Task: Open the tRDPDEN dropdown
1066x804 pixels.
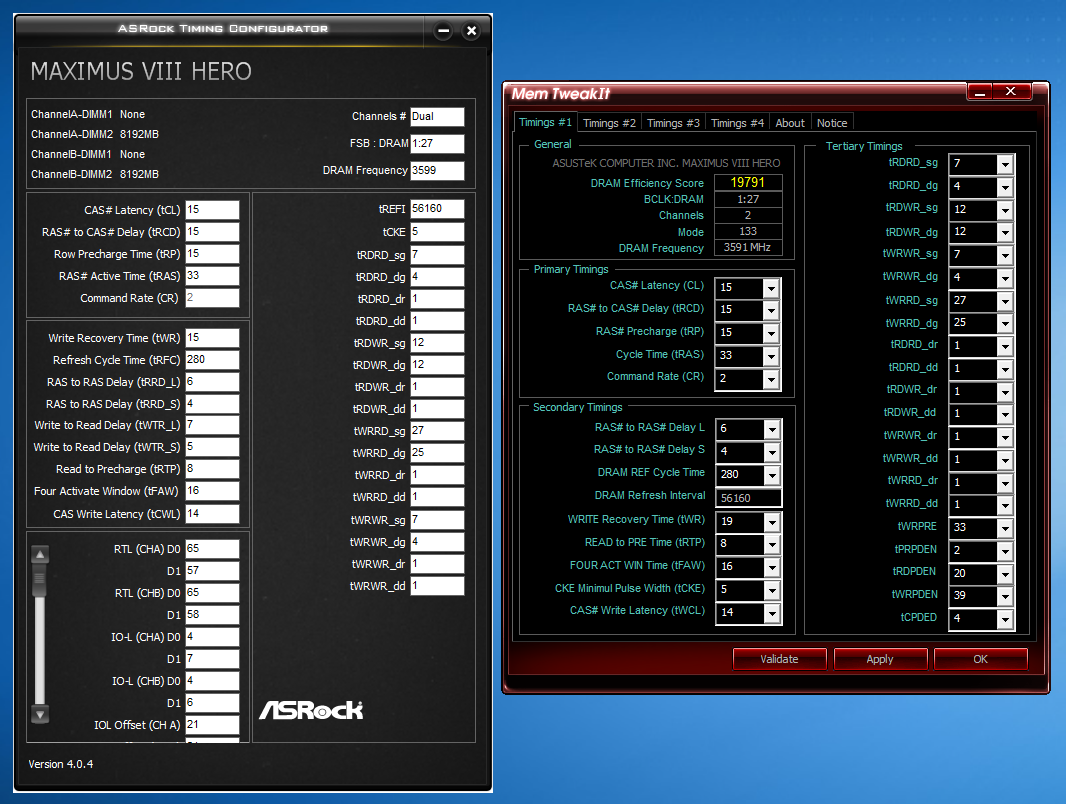Action: click(1005, 574)
